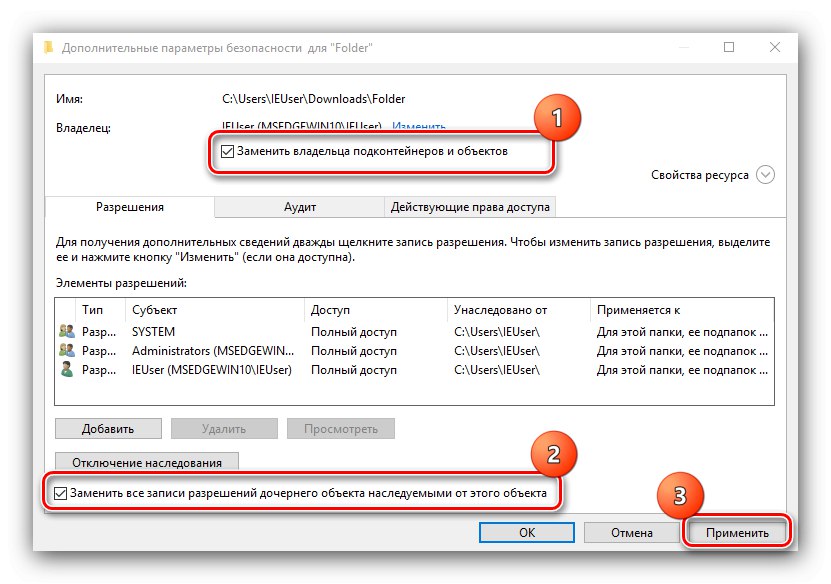Expand 'Свойства ресурса' chevron
The image size is (831, 584).
(765, 175)
